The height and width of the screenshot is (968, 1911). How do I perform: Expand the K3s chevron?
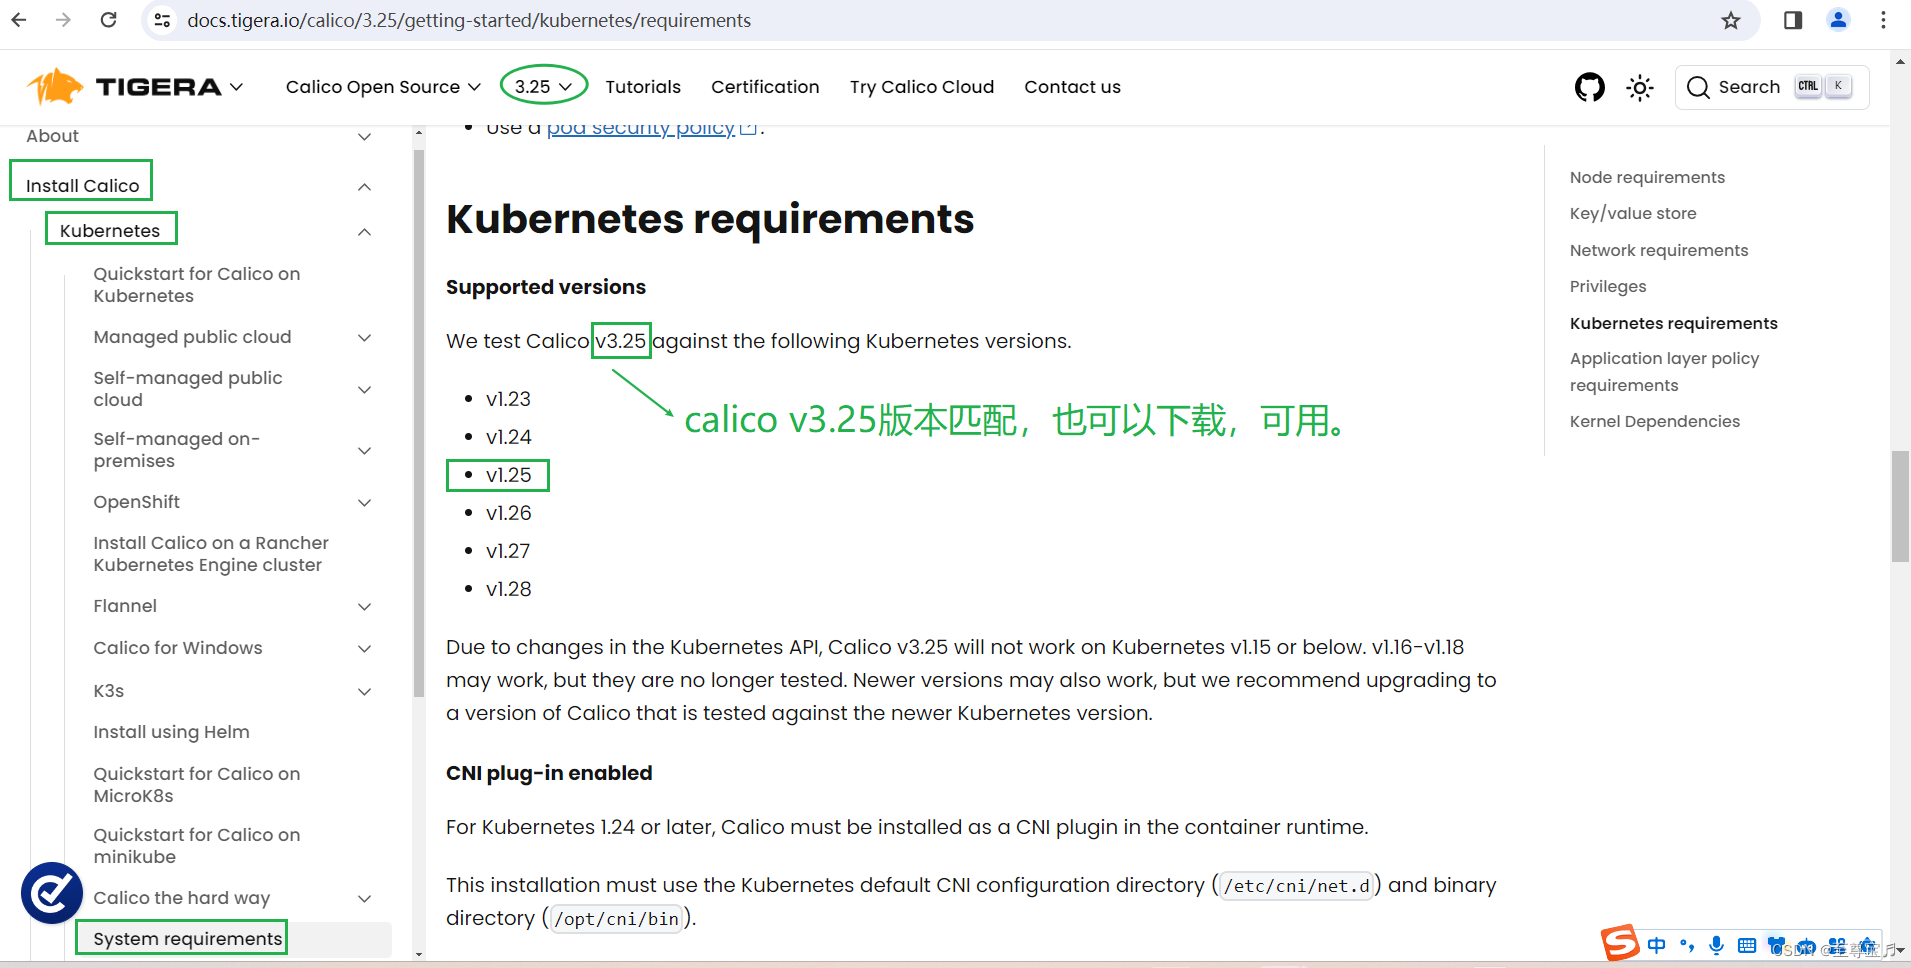365,692
